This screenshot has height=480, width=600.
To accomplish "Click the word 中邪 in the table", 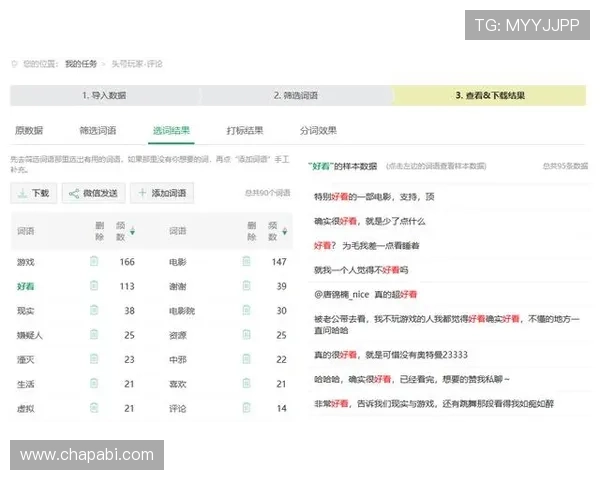I will click(178, 360).
